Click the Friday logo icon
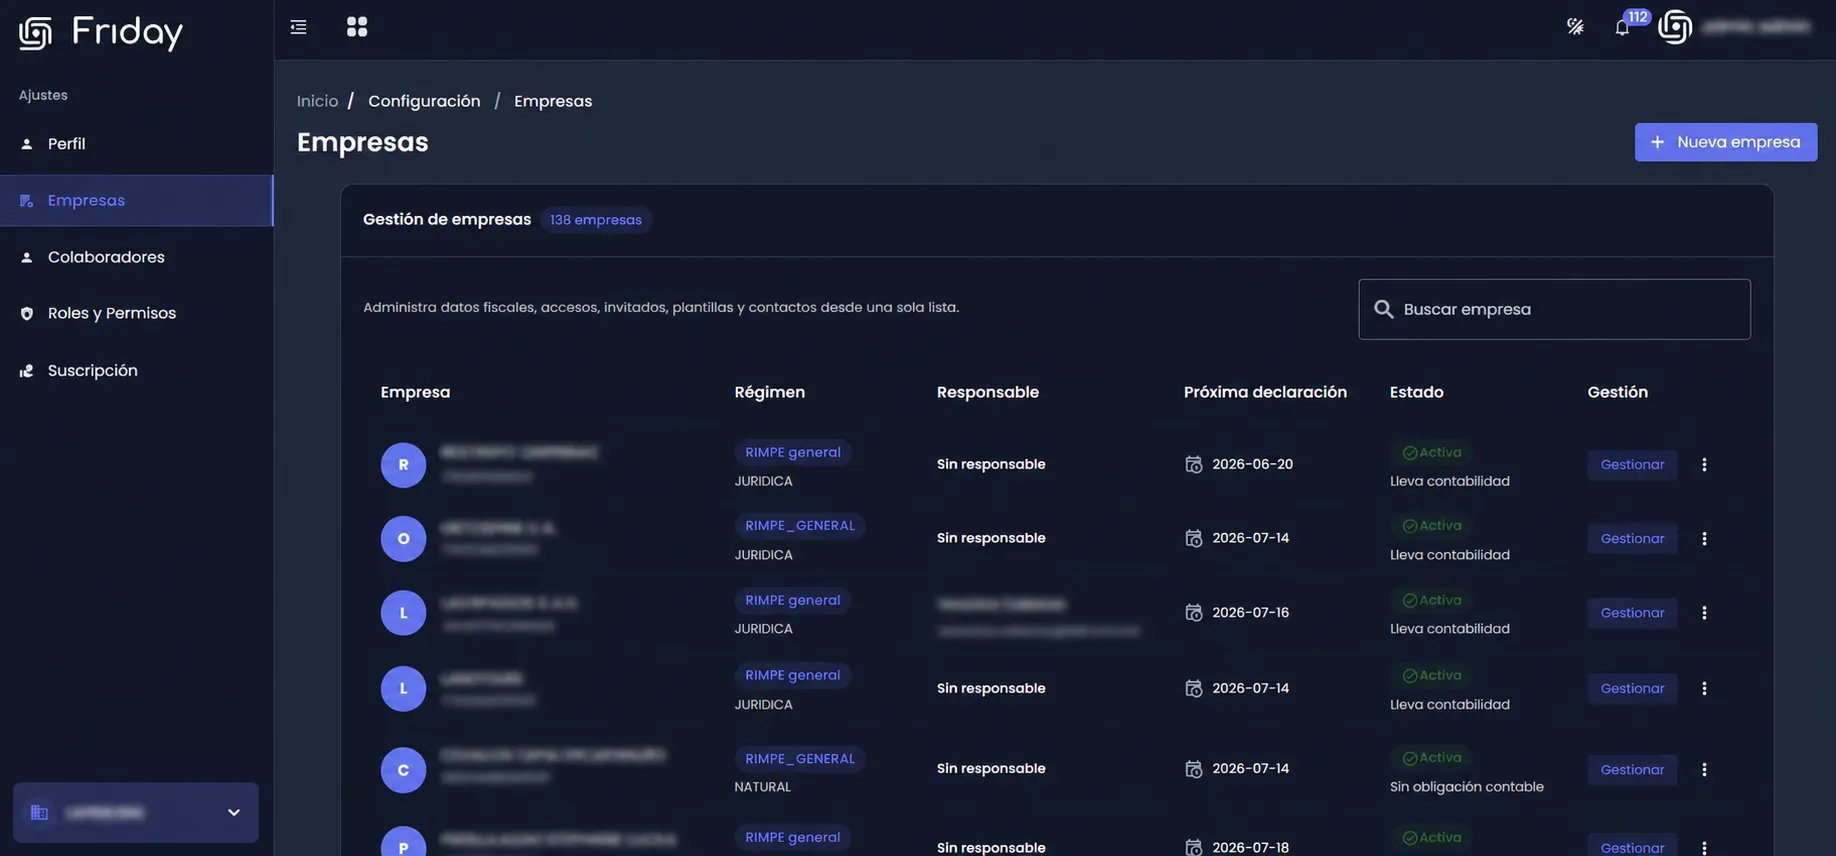This screenshot has width=1836, height=856. tap(36, 33)
